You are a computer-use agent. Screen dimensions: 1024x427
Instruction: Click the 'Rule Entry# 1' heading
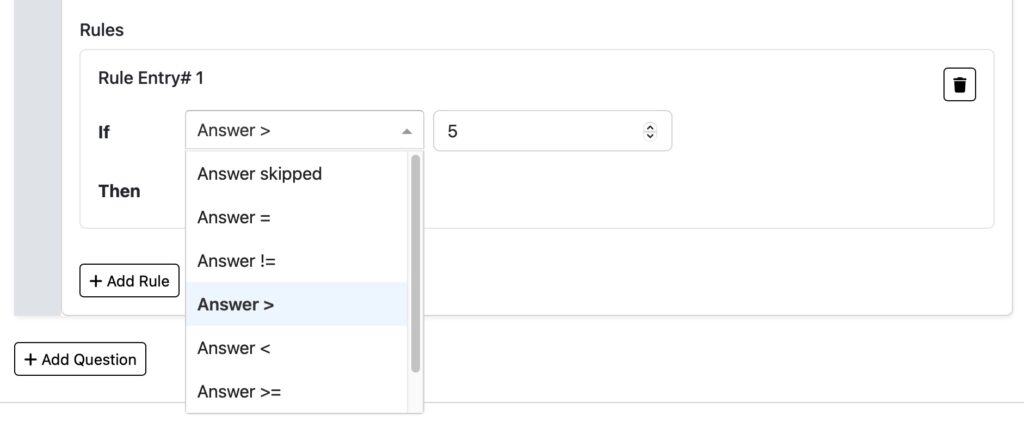(x=151, y=78)
